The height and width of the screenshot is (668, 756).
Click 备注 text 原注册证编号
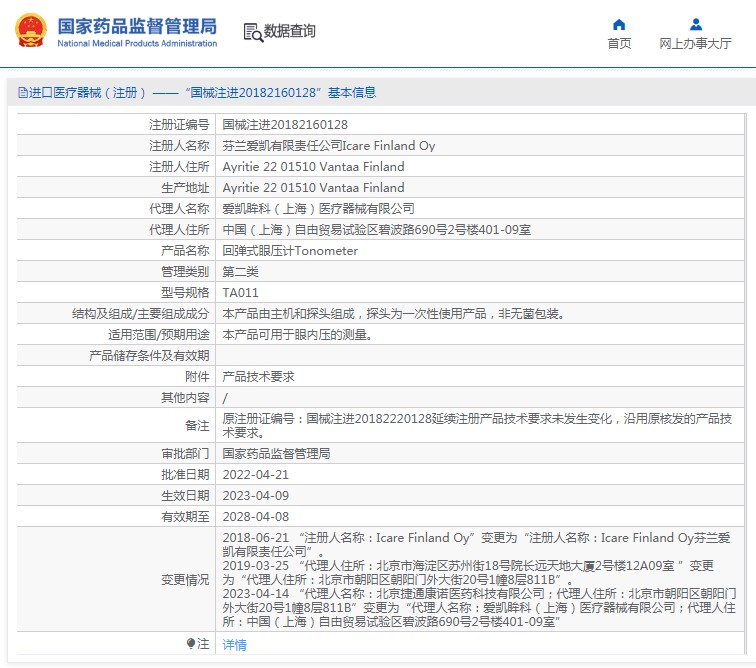click(x=477, y=425)
